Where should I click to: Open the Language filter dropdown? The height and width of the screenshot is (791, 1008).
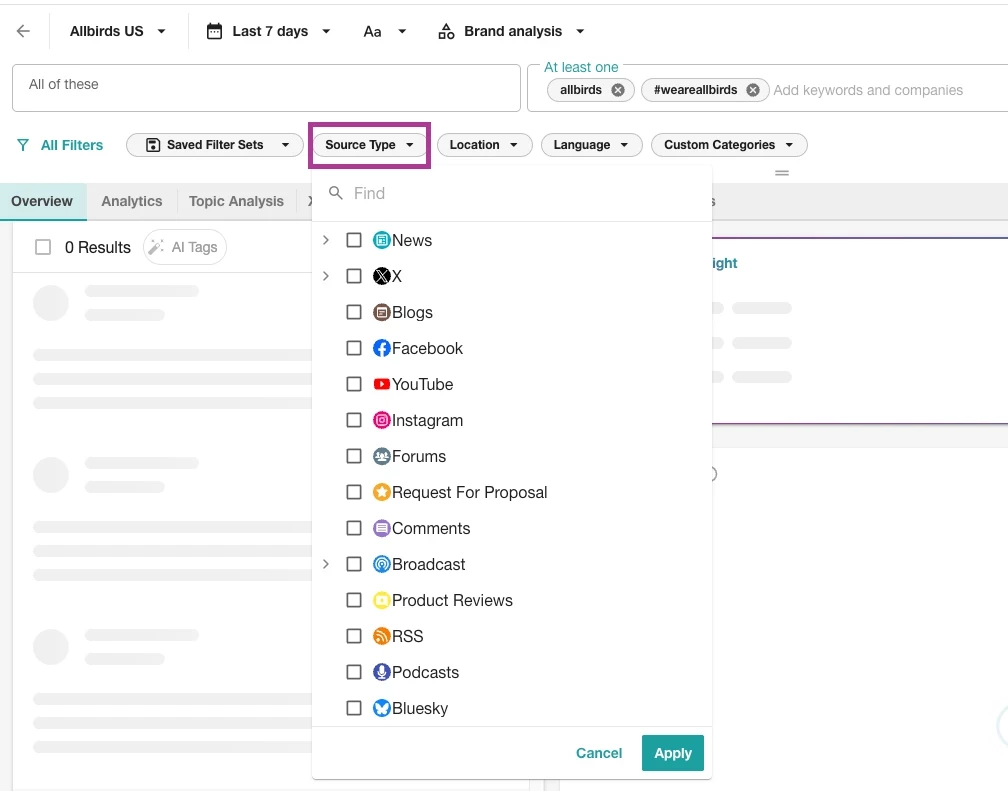[x=591, y=145]
